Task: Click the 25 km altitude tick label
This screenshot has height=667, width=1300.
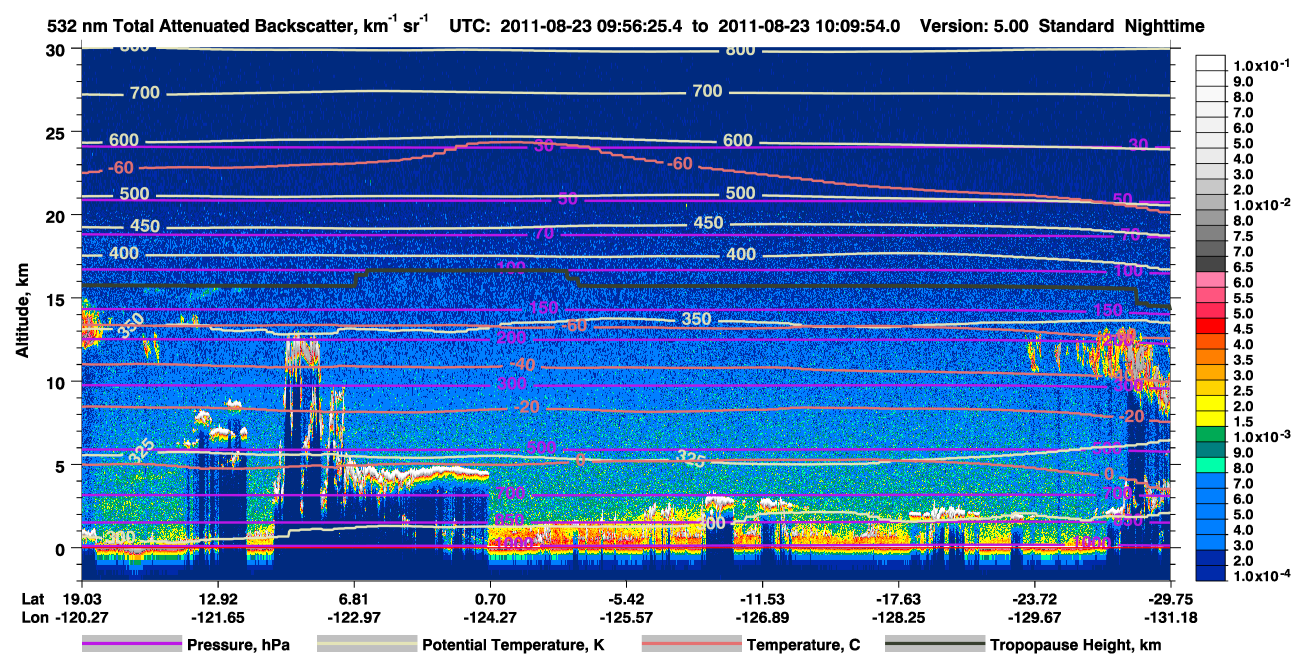Action: 57,133
